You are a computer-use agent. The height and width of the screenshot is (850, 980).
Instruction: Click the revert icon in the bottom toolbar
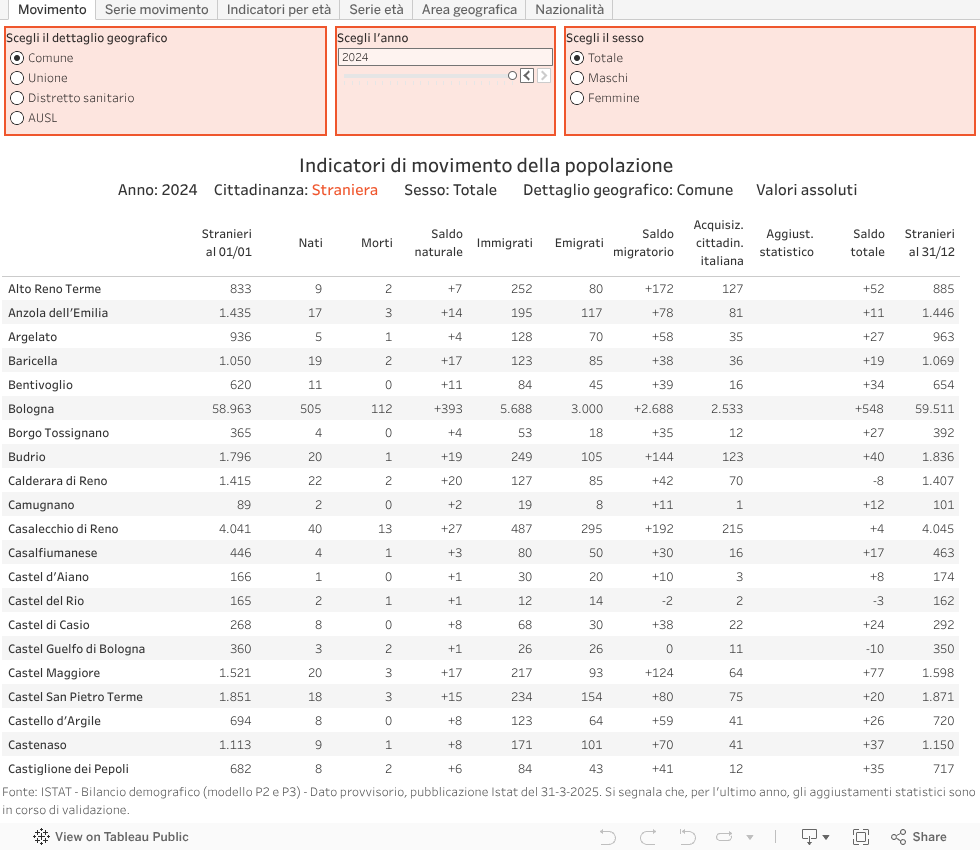point(687,837)
